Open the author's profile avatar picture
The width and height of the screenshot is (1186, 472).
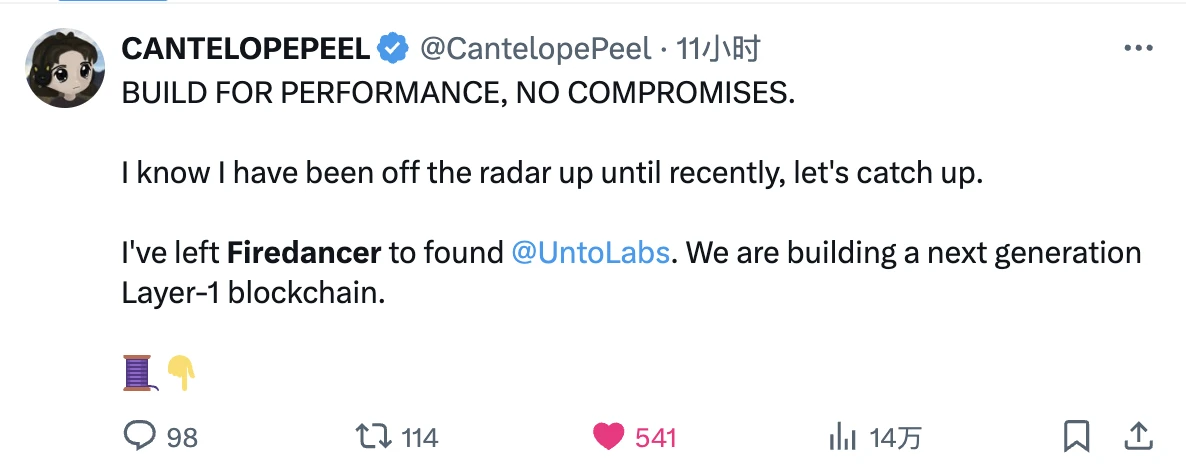coord(65,67)
